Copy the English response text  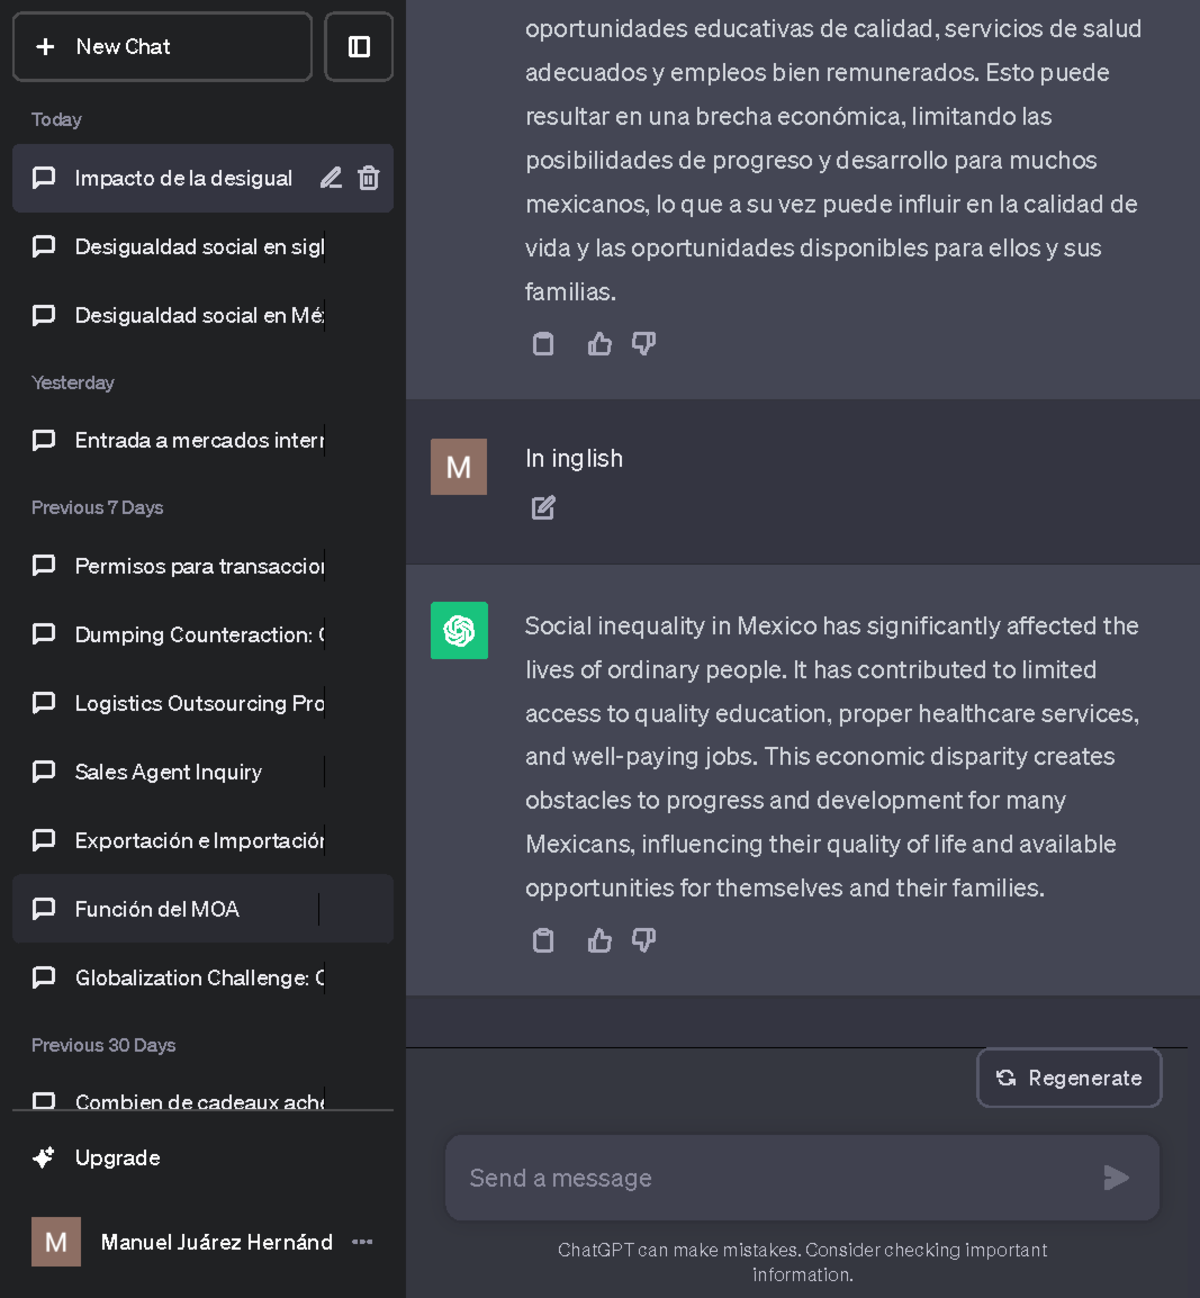click(543, 940)
